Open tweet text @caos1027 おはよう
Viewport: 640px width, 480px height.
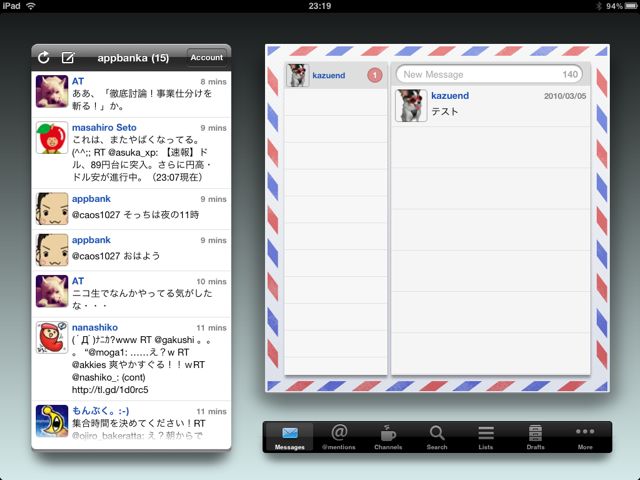(x=116, y=256)
